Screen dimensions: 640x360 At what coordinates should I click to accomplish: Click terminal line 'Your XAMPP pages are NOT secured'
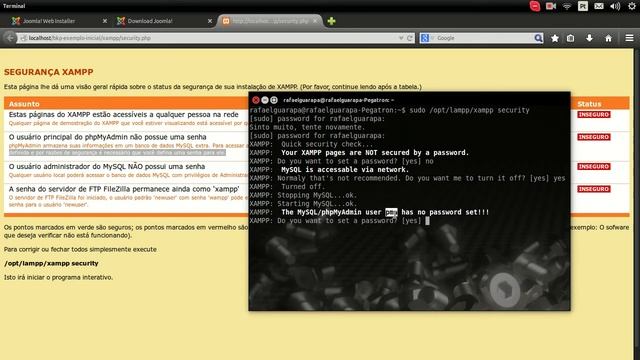(x=375, y=153)
